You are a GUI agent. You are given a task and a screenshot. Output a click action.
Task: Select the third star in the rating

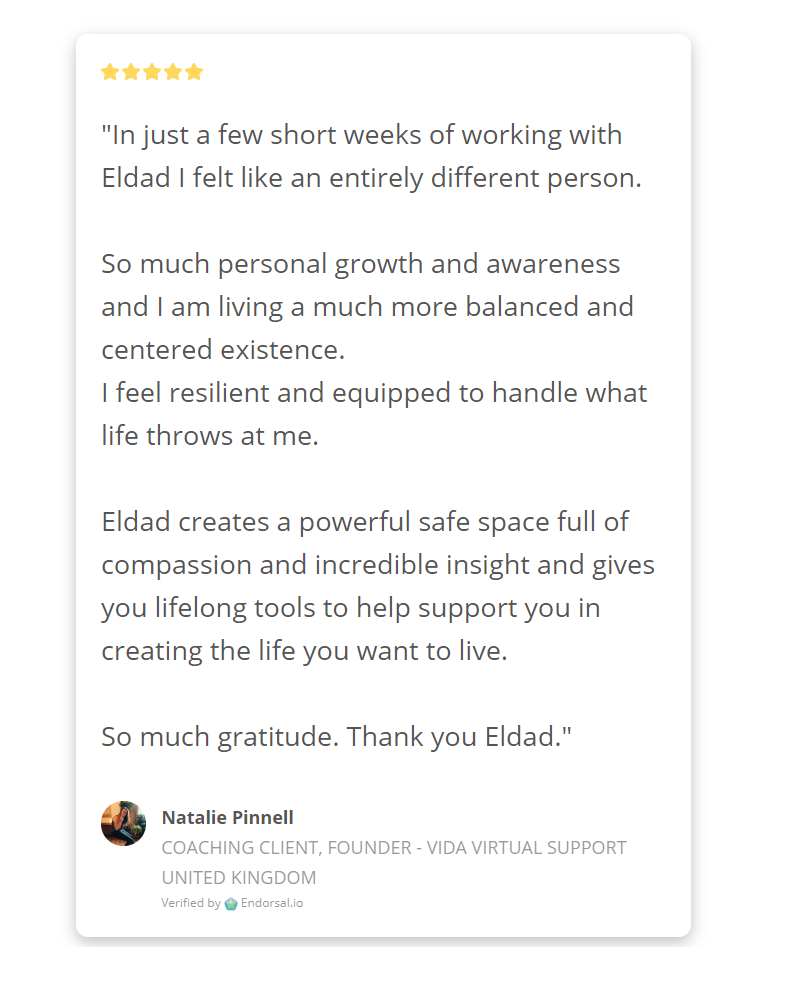(x=152, y=71)
